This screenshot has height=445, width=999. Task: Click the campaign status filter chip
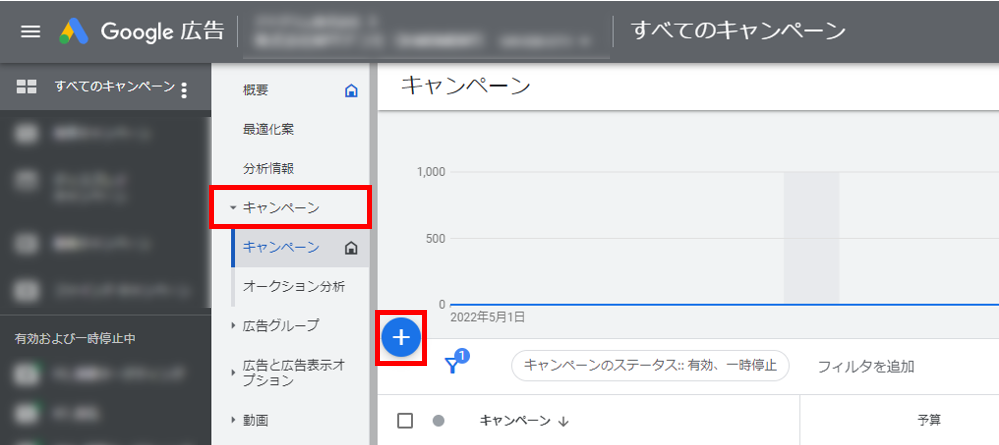pyautogui.click(x=650, y=366)
